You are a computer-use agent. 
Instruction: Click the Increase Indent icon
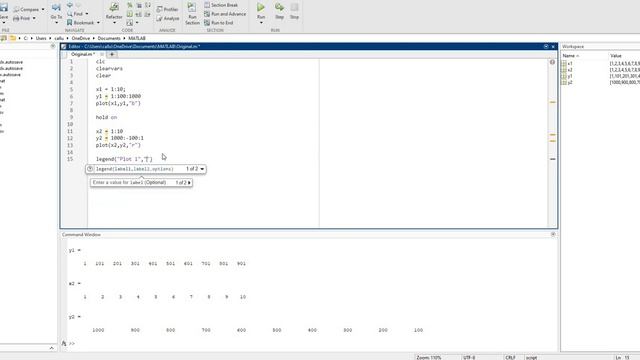[139, 14]
